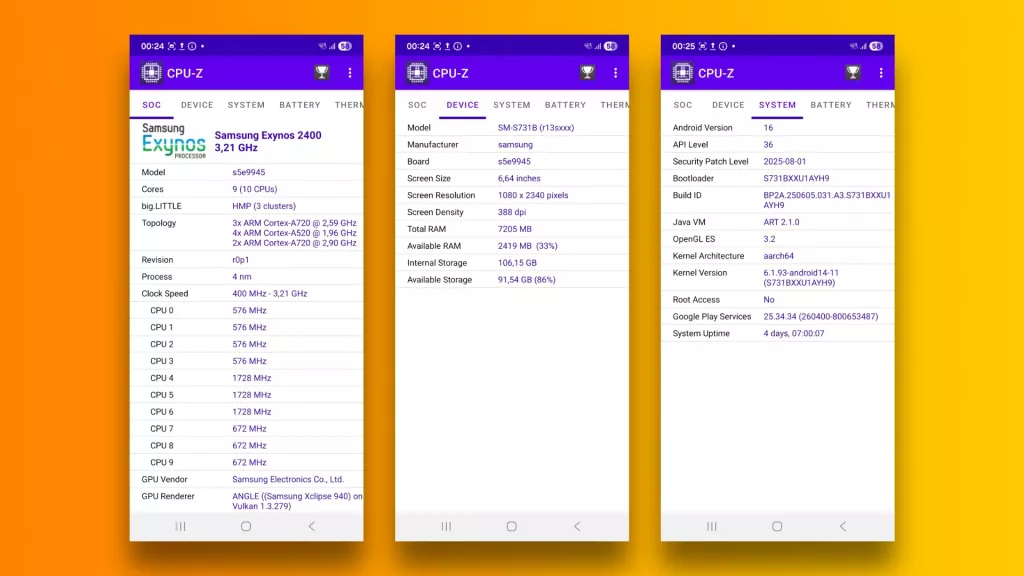
Task: Tap the GPU Renderer ANGLE value
Action: (x=297, y=501)
